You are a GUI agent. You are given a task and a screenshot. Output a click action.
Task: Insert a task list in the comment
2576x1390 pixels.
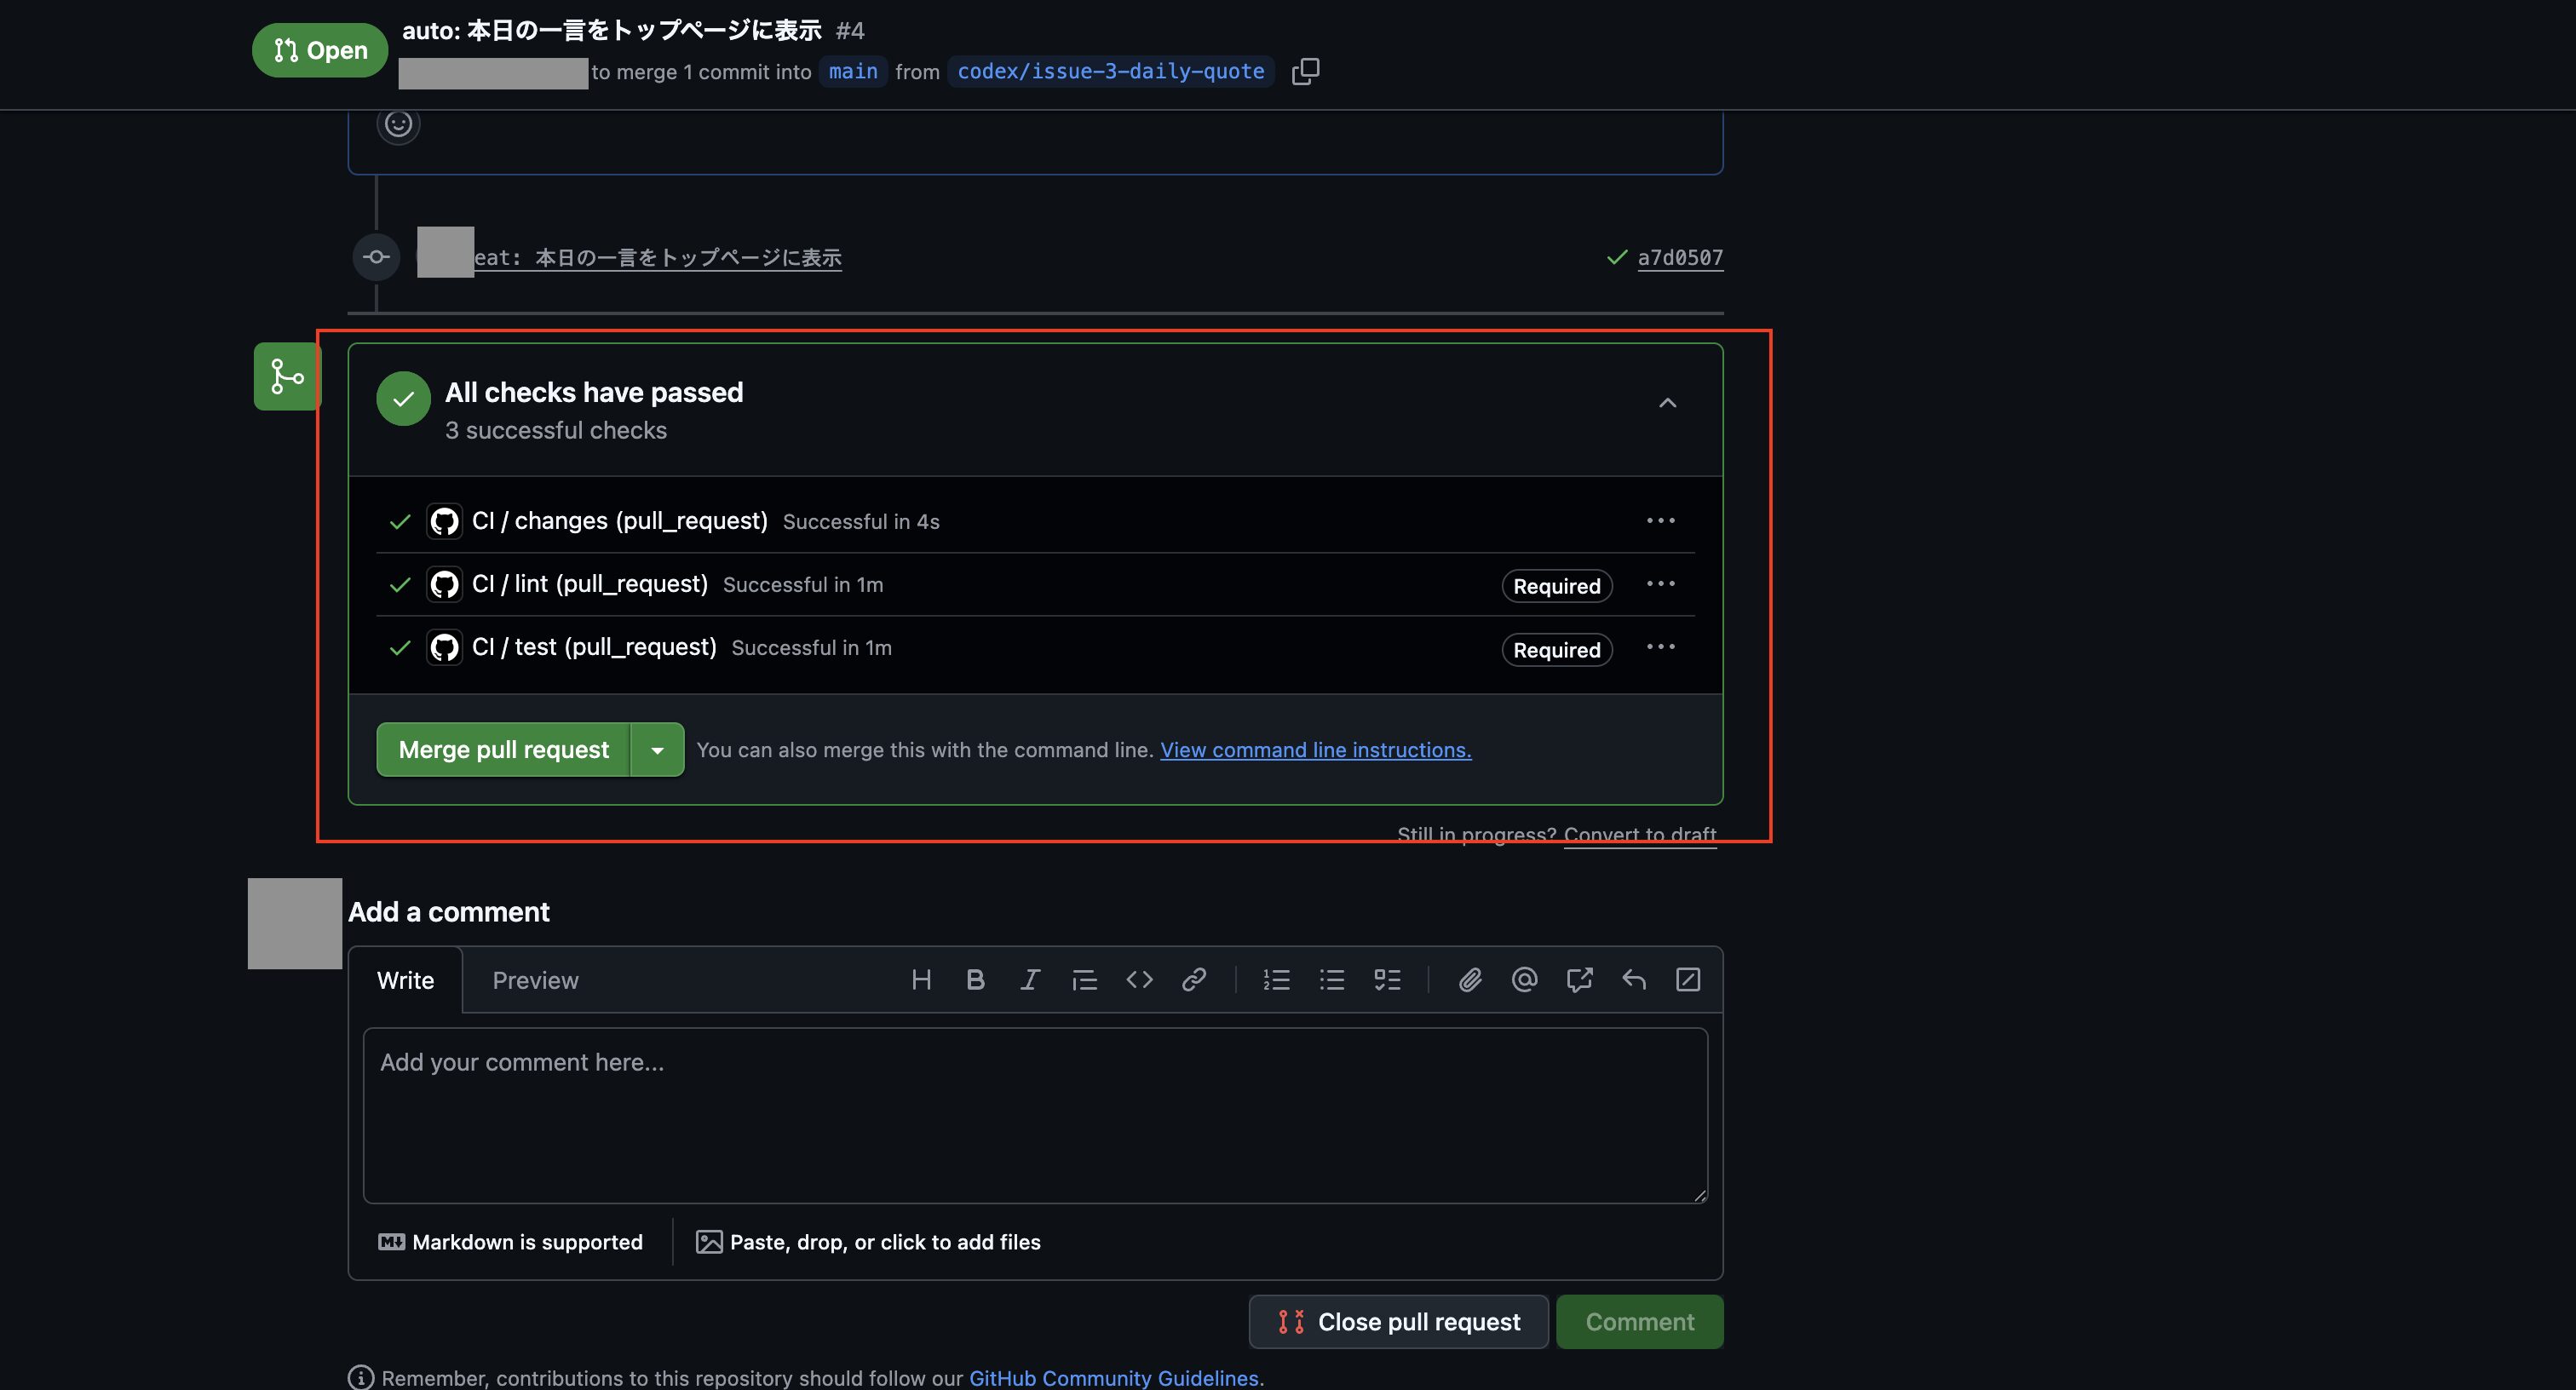pos(1386,980)
